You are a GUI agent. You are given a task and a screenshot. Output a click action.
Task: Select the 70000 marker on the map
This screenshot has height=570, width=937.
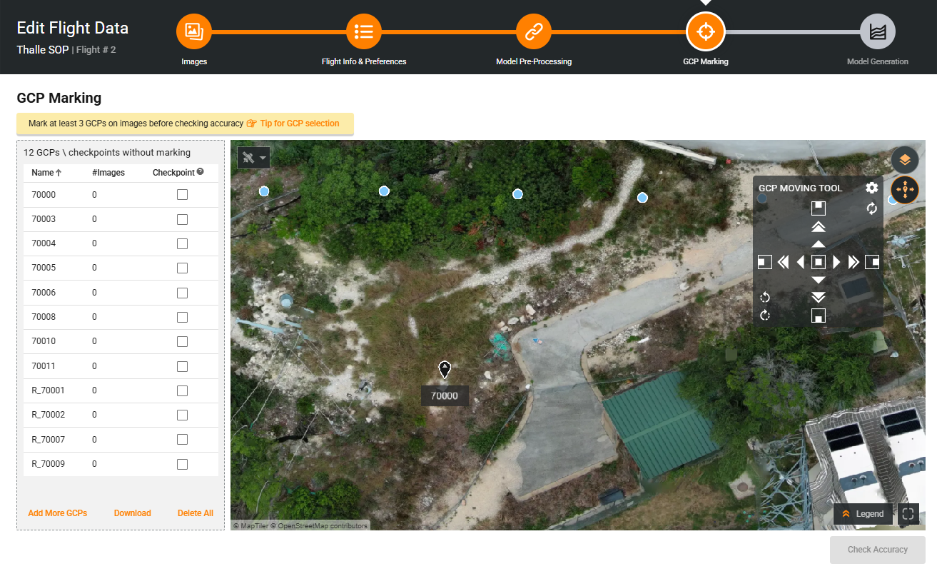click(x=445, y=370)
